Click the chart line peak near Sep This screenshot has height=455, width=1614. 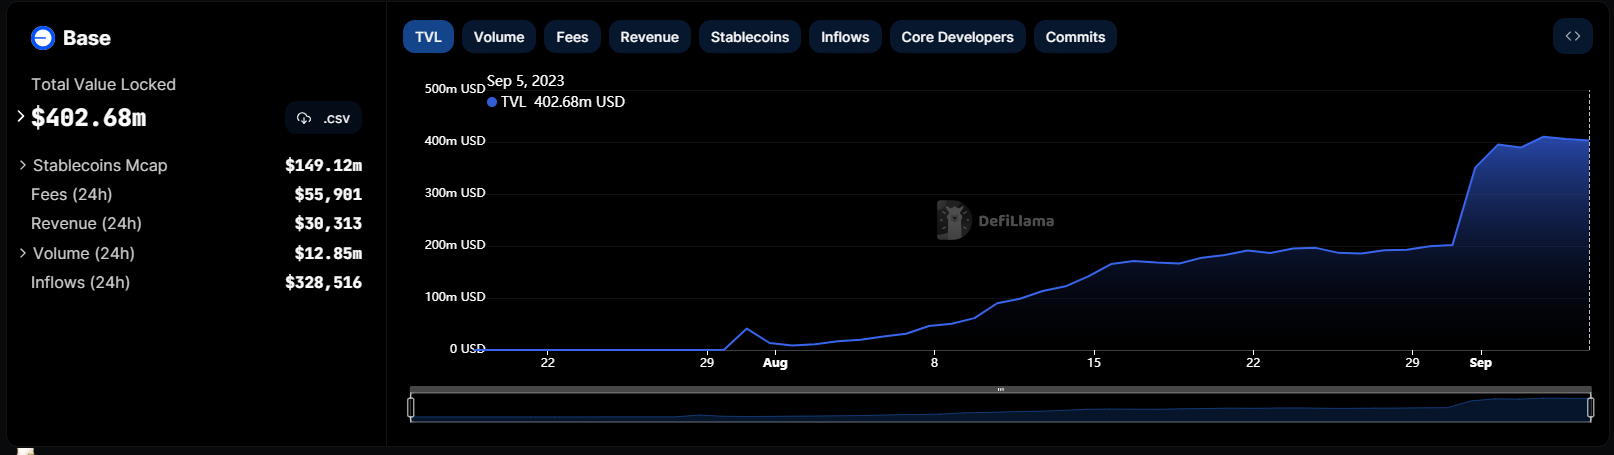(1544, 137)
